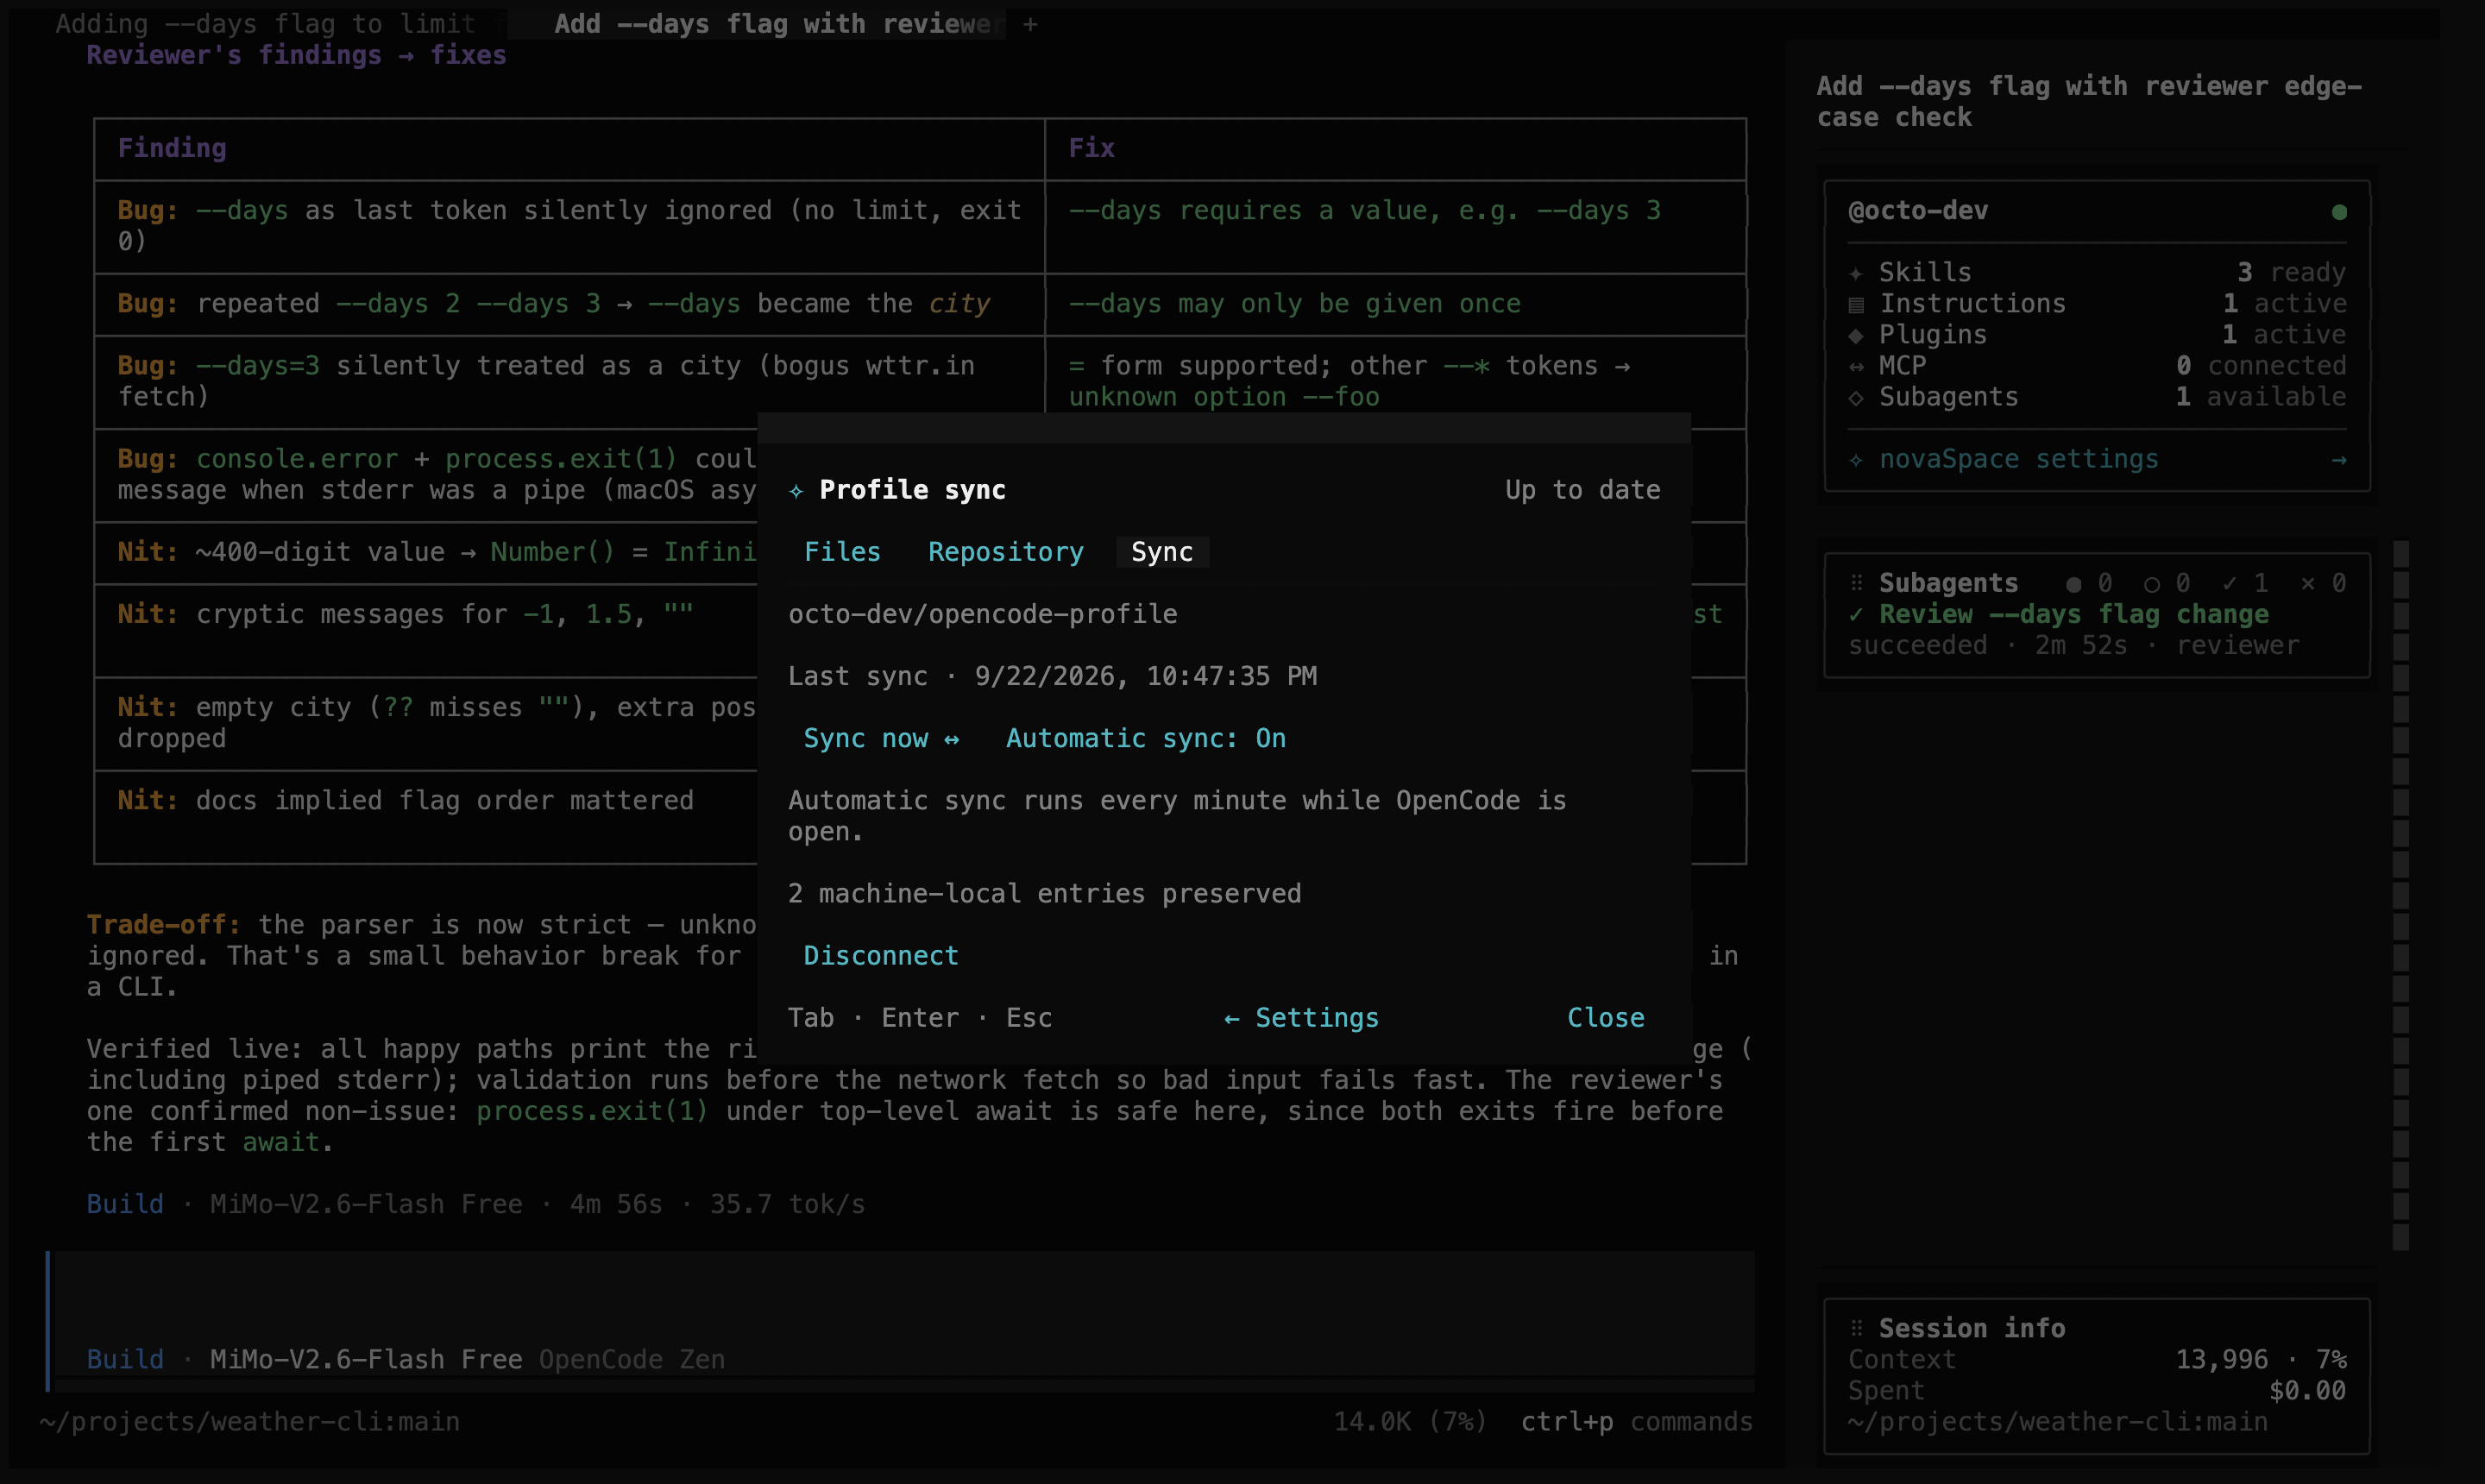2485x1484 pixels.
Task: Open the new tab plus button
Action: coord(1030,24)
